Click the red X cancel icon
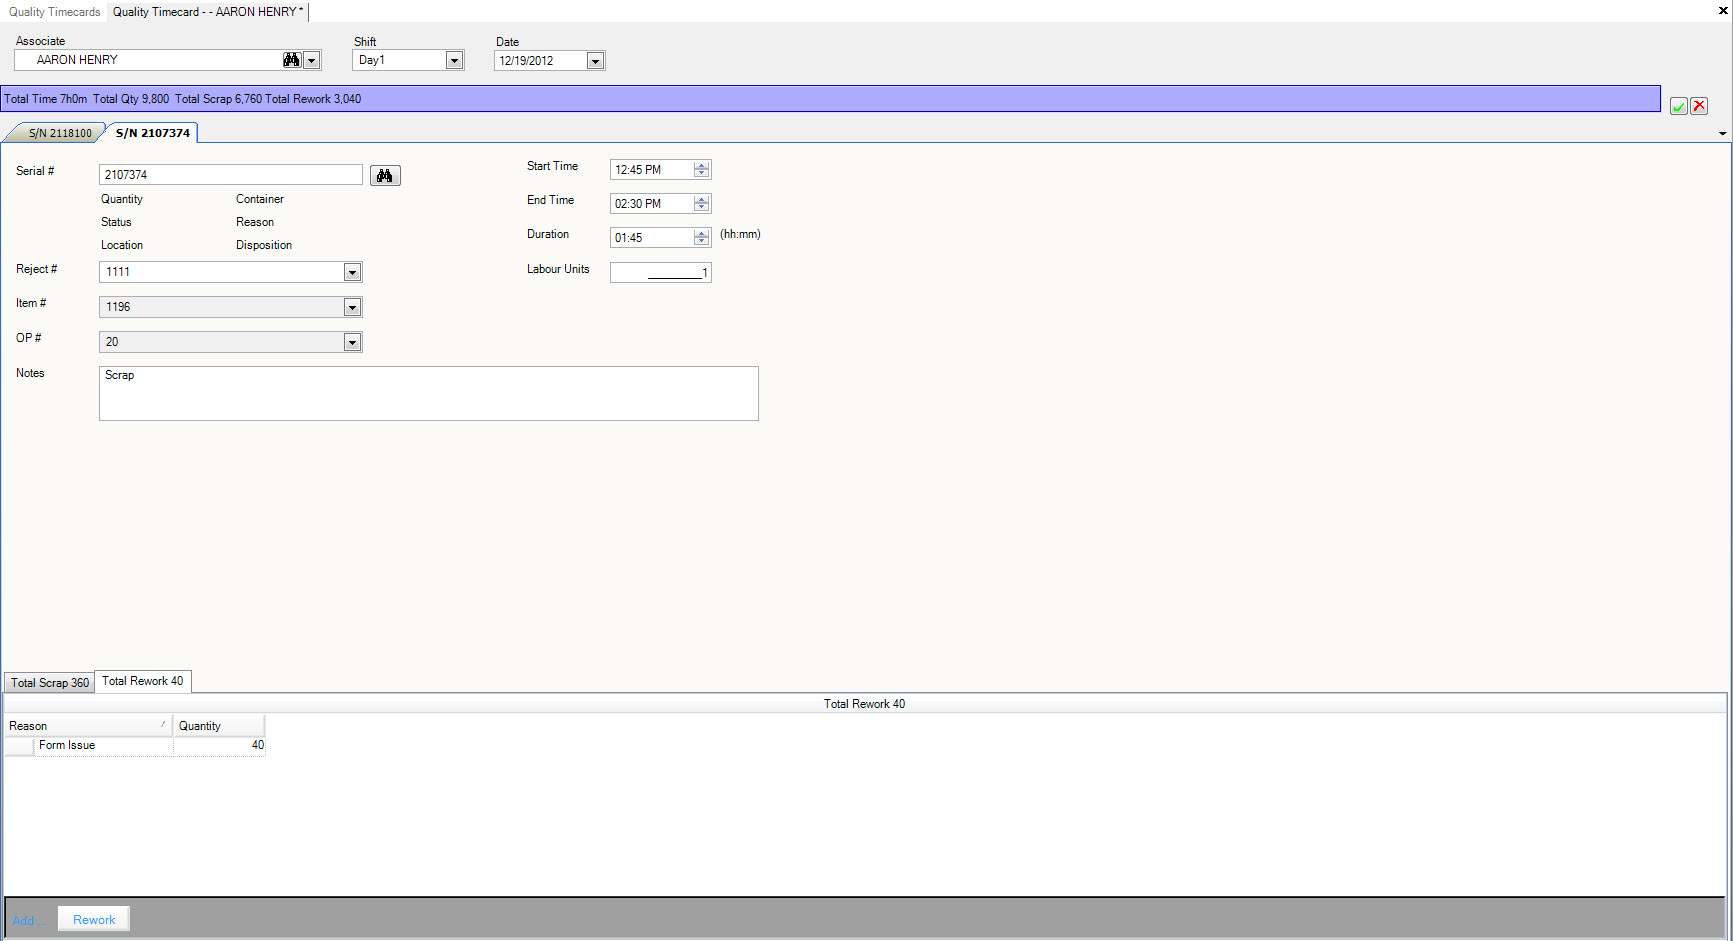This screenshot has width=1733, height=941. [x=1699, y=106]
